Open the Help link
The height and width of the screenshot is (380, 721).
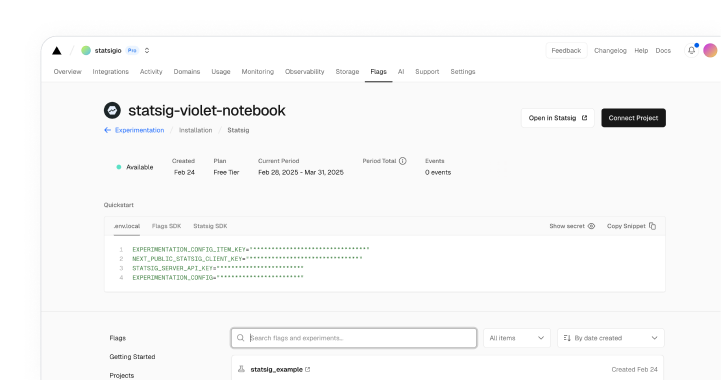641,51
